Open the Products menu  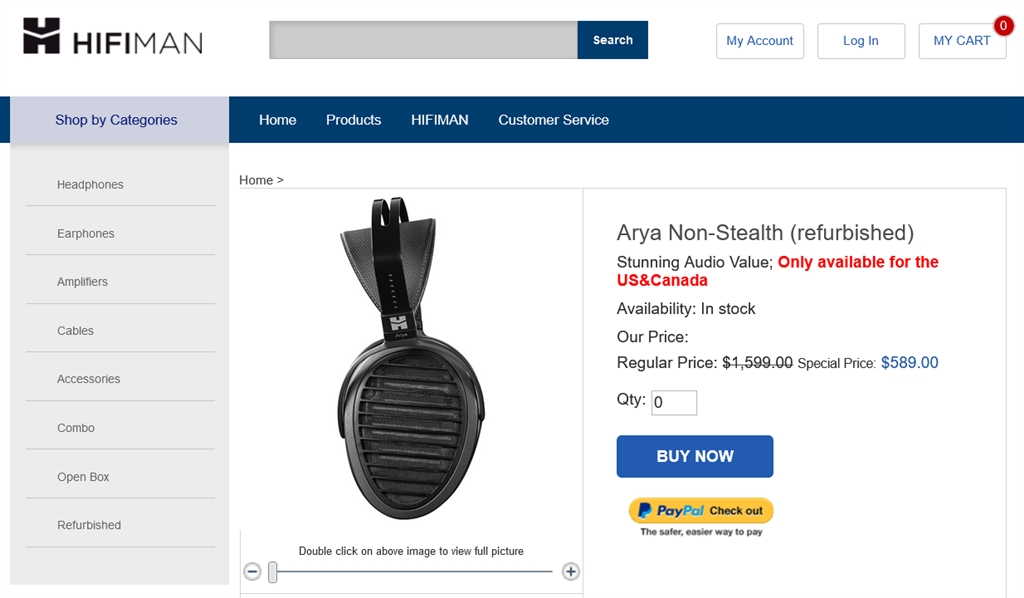[353, 120]
